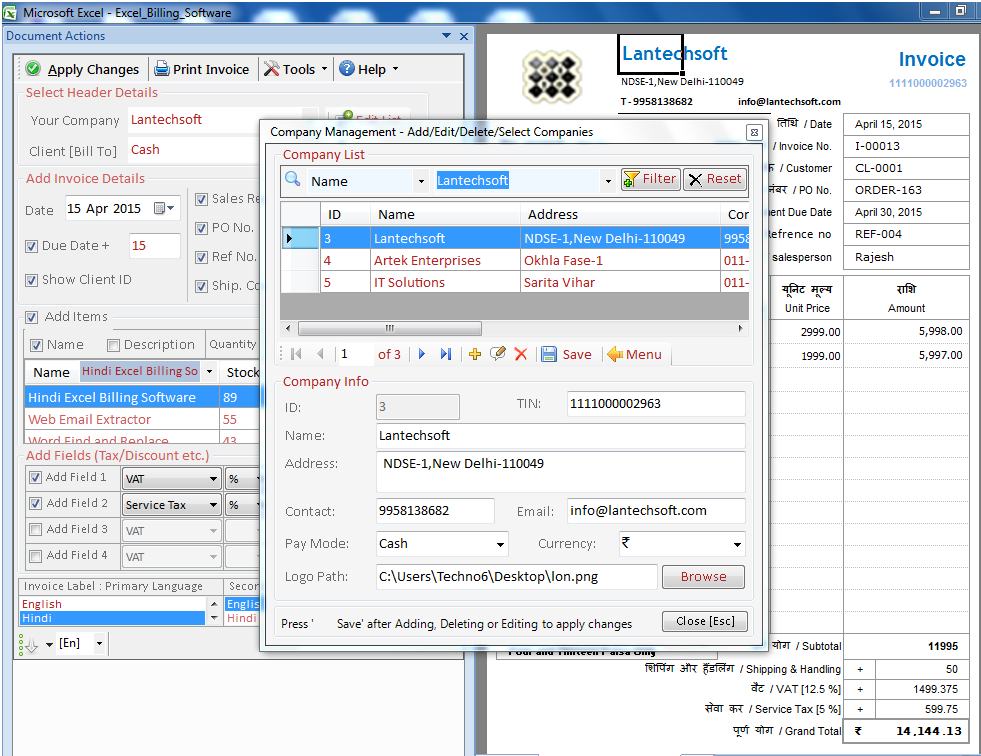Go to previous record navigation icon

point(320,354)
